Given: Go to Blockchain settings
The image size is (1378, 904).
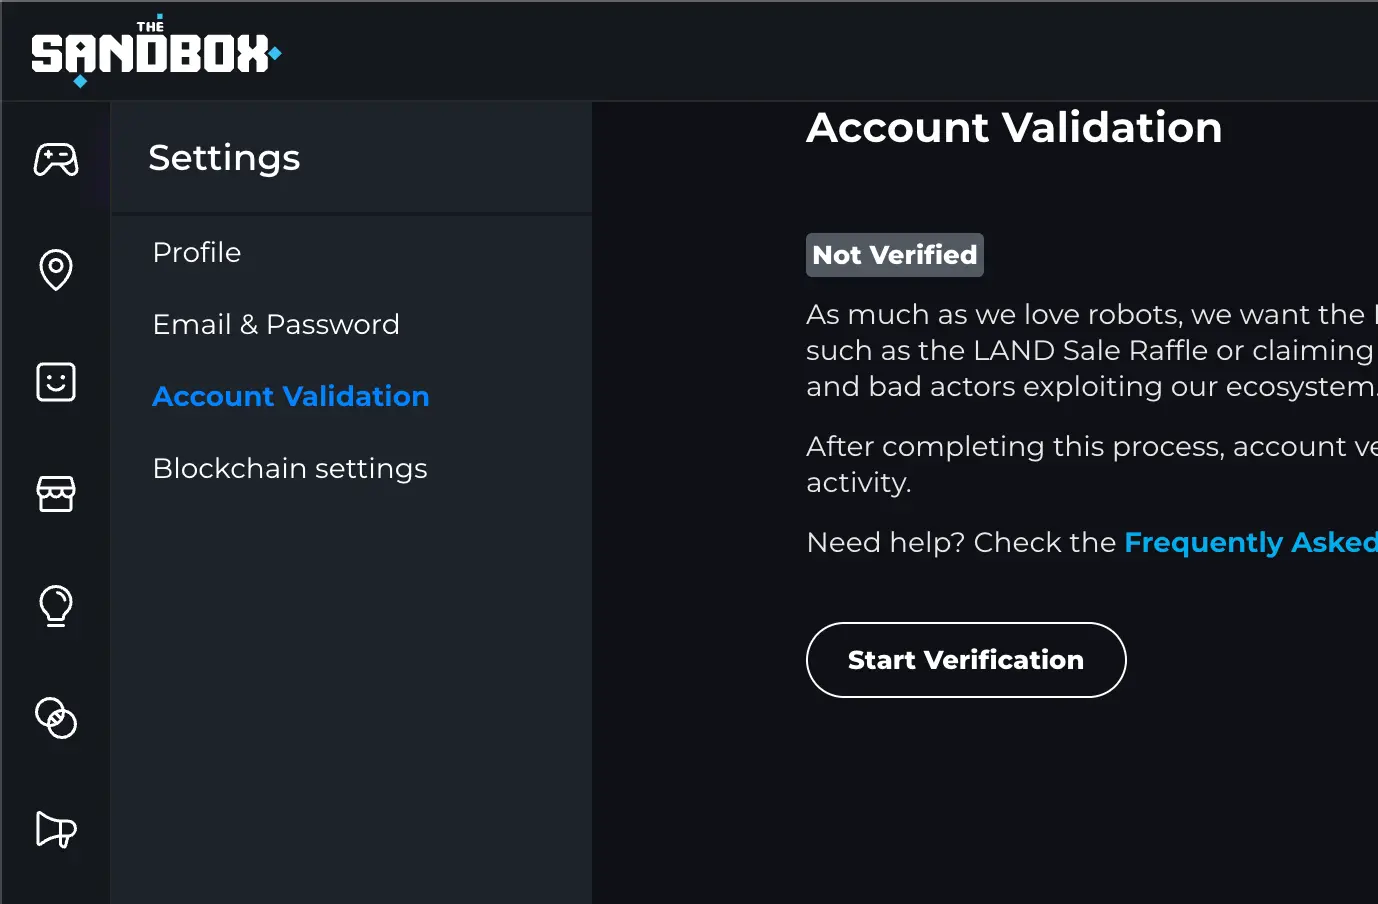Looking at the screenshot, I should click(x=290, y=469).
